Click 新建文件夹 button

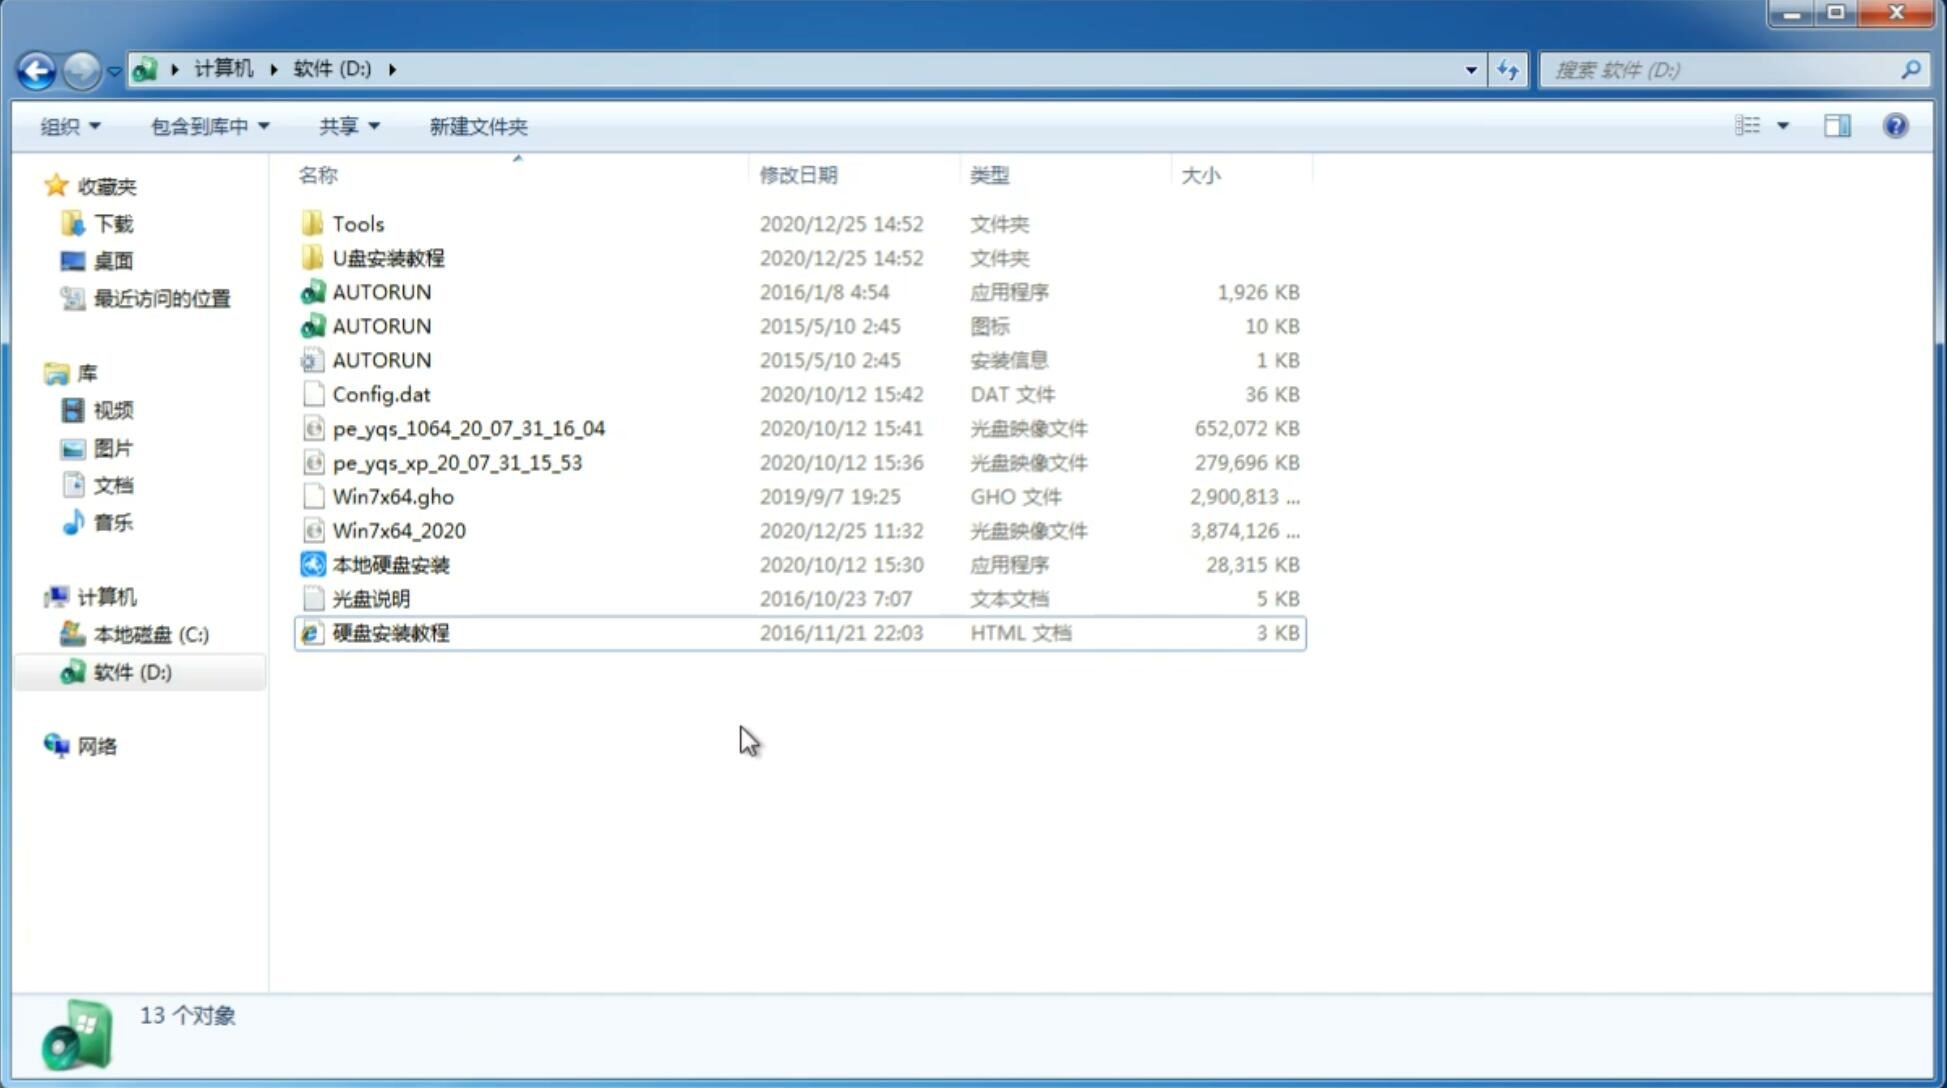pyautogui.click(x=477, y=126)
